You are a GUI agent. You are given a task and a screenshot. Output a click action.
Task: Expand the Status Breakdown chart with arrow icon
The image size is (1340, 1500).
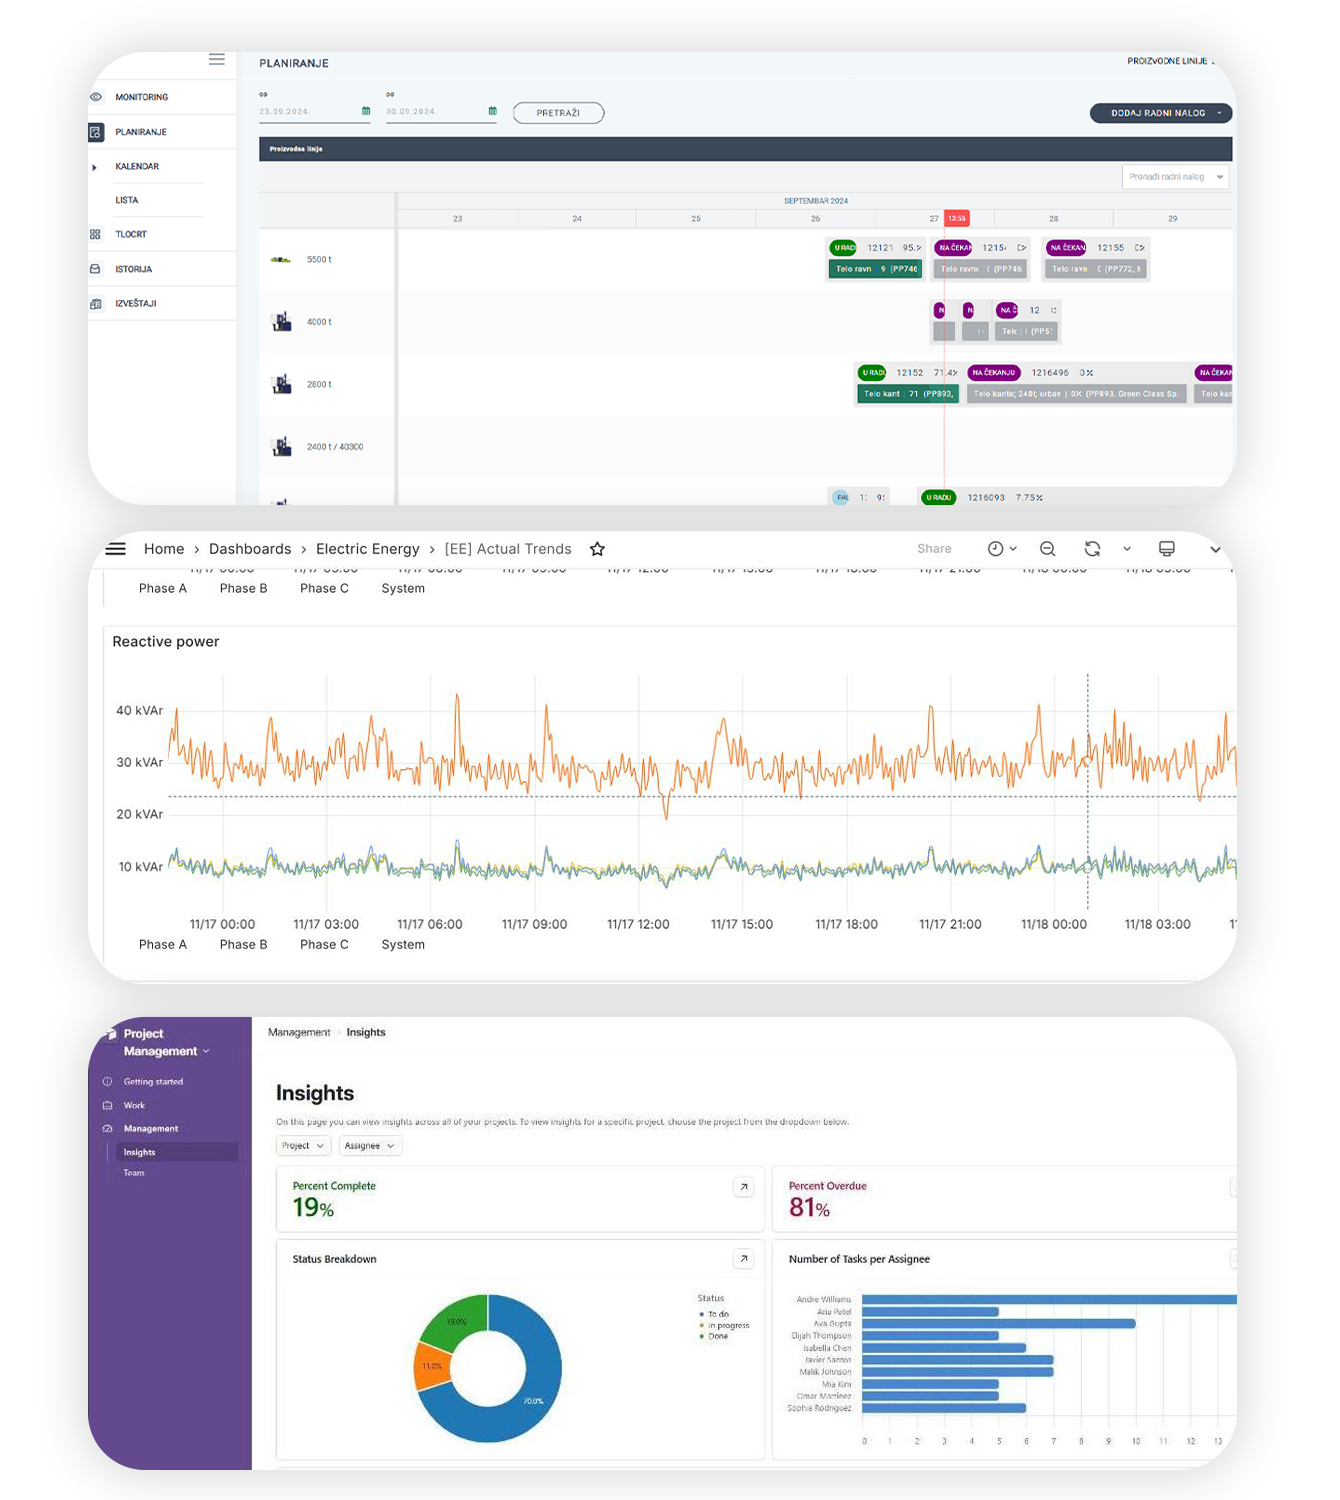[743, 1259]
